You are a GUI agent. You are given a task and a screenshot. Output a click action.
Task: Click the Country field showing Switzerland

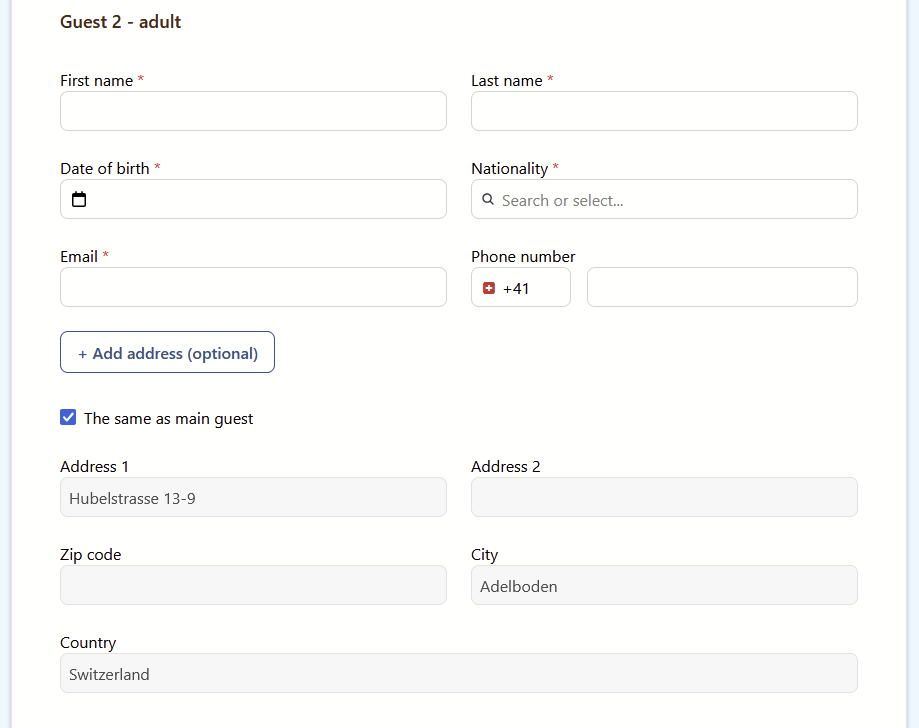point(458,673)
